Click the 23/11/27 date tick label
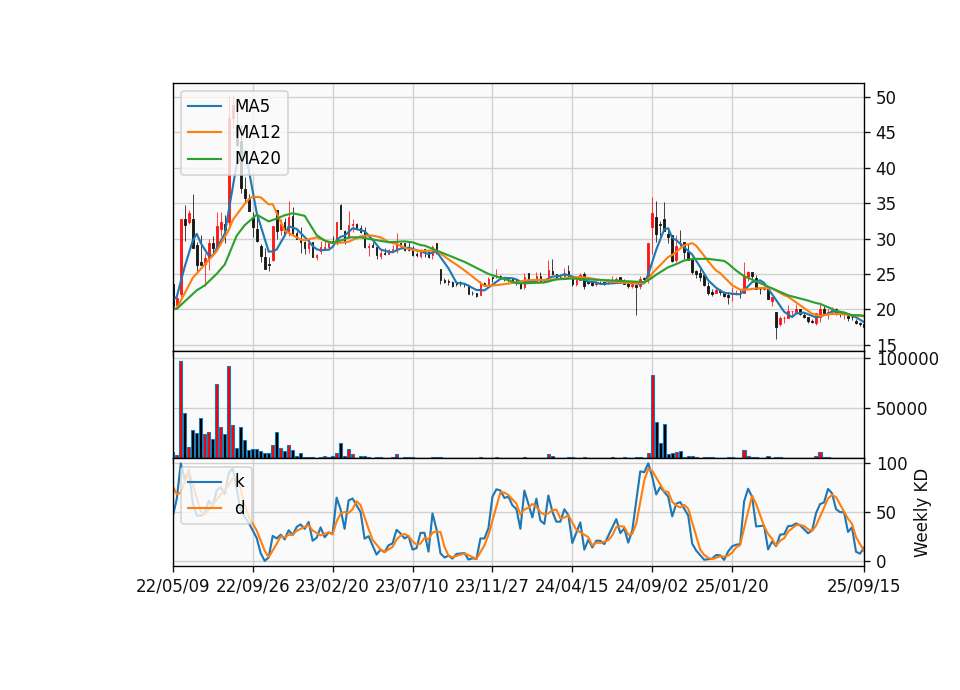960x690 pixels. click(x=492, y=586)
